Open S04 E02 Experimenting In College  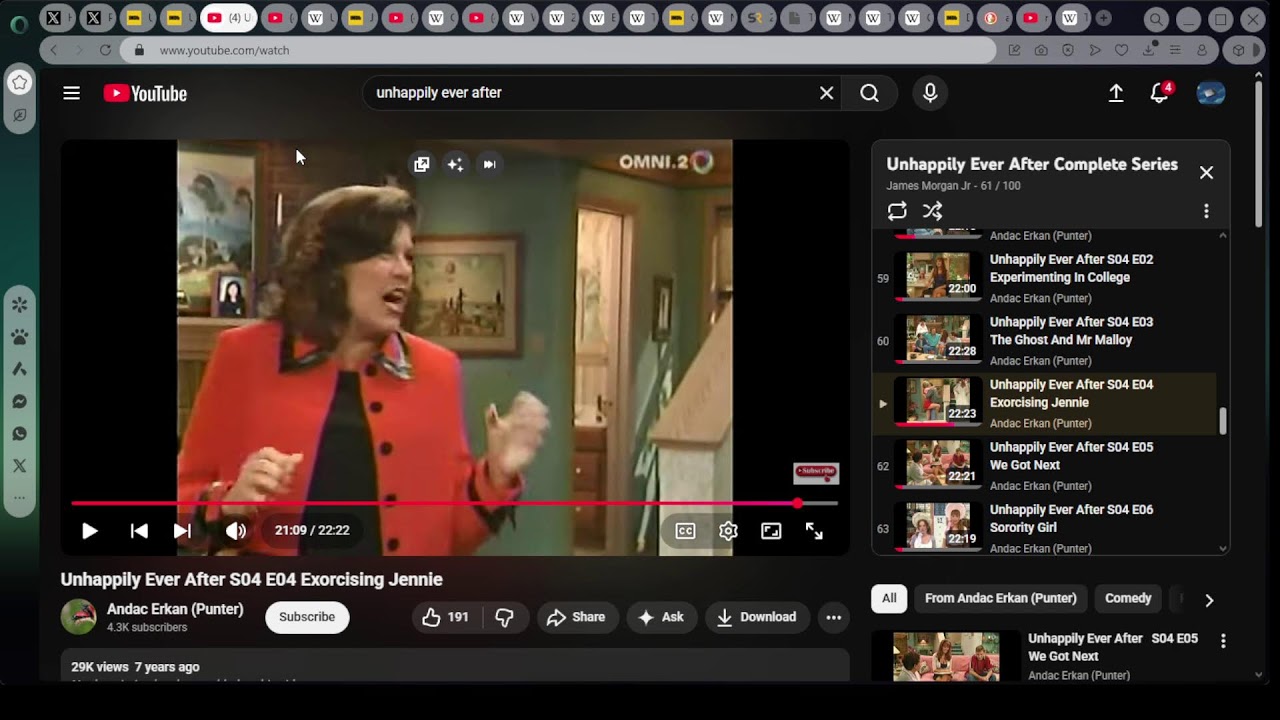pyautogui.click(x=1045, y=277)
